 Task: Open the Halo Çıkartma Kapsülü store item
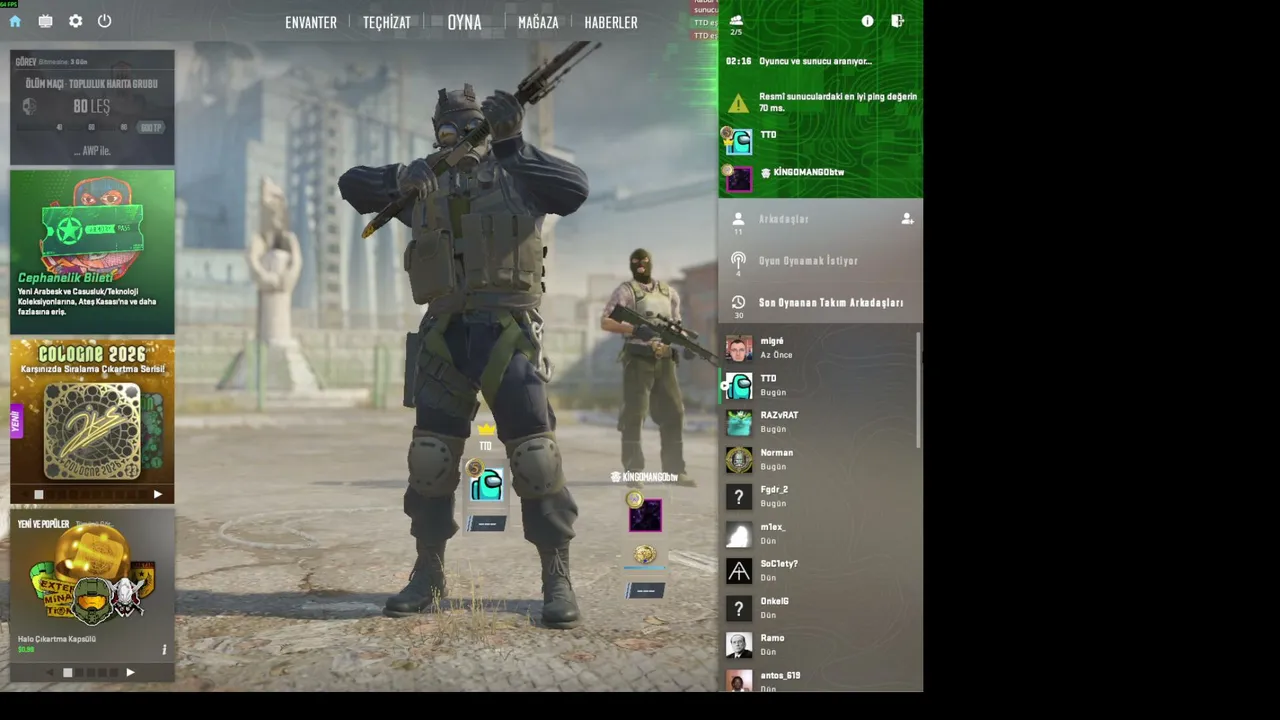pos(92,586)
